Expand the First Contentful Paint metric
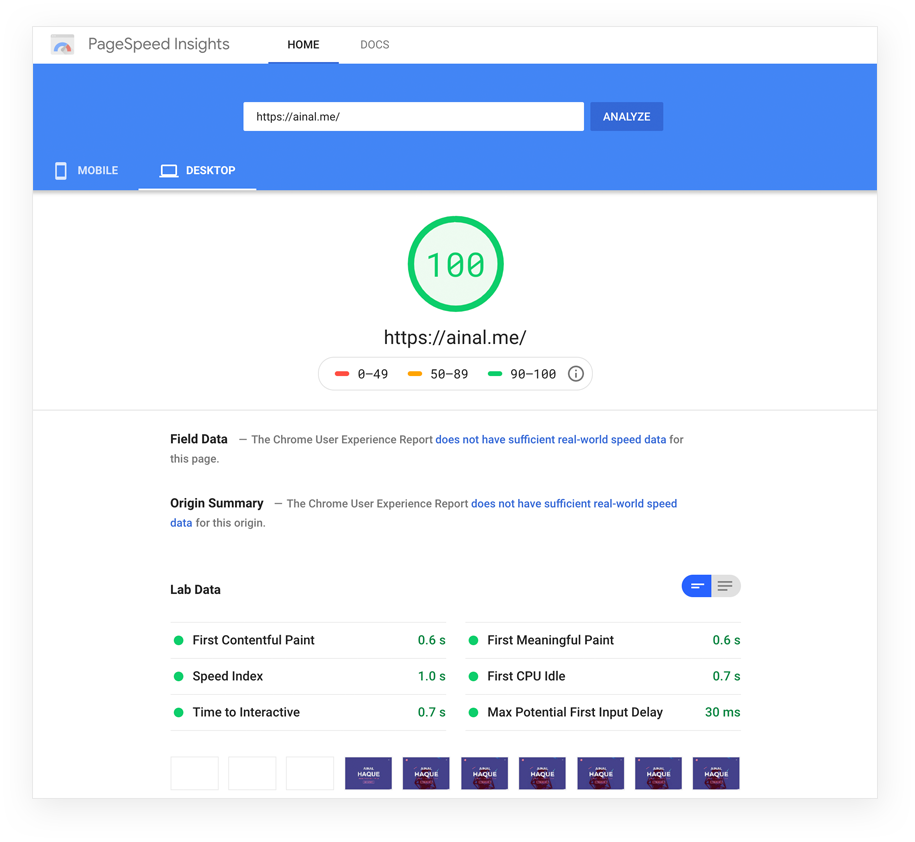 (x=254, y=640)
